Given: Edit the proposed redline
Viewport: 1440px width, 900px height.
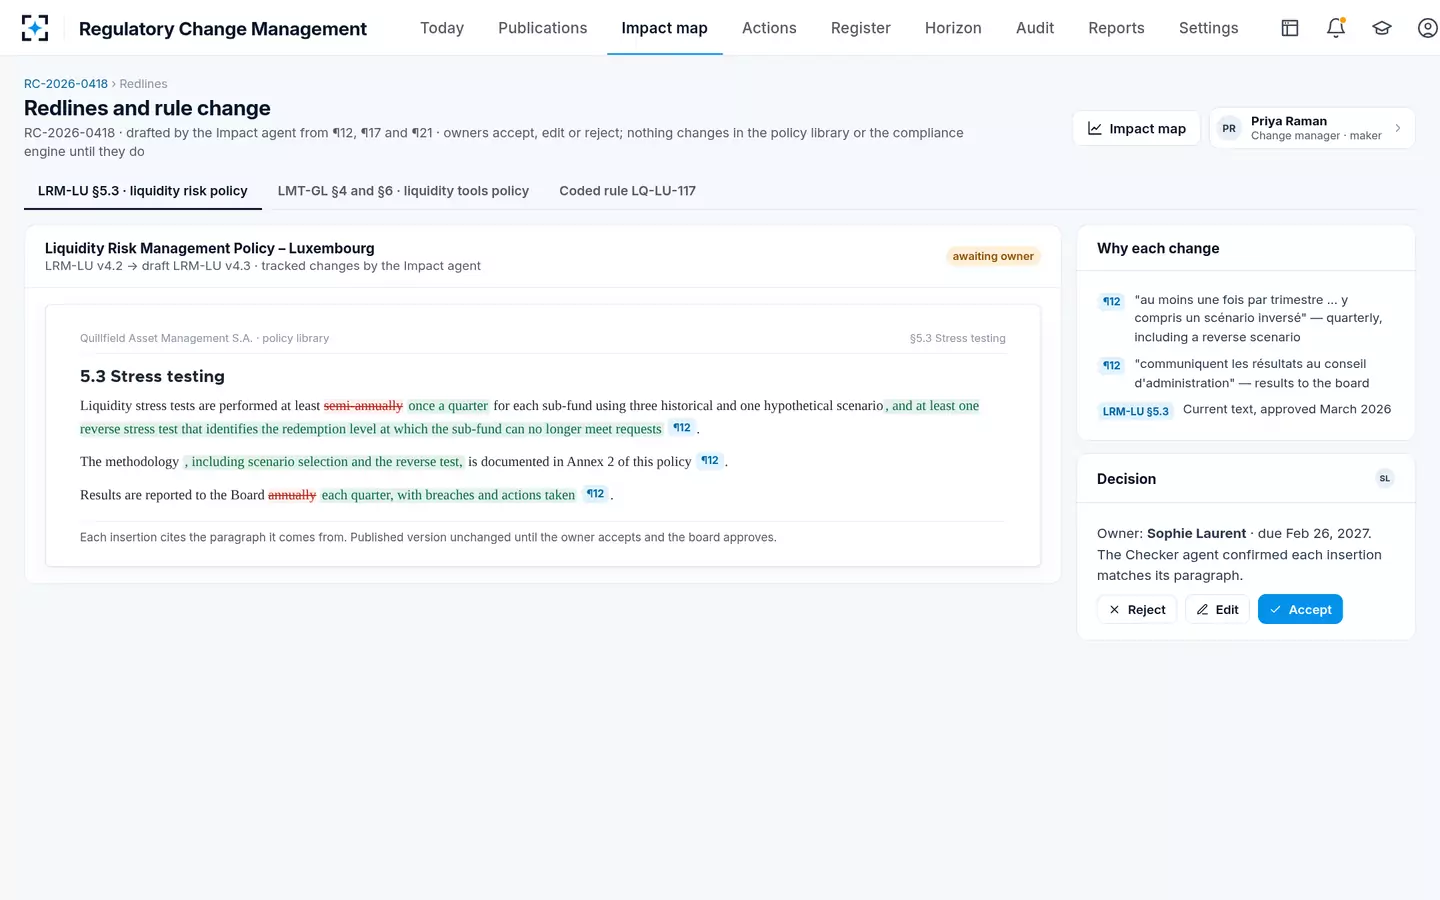Looking at the screenshot, I should (1217, 609).
